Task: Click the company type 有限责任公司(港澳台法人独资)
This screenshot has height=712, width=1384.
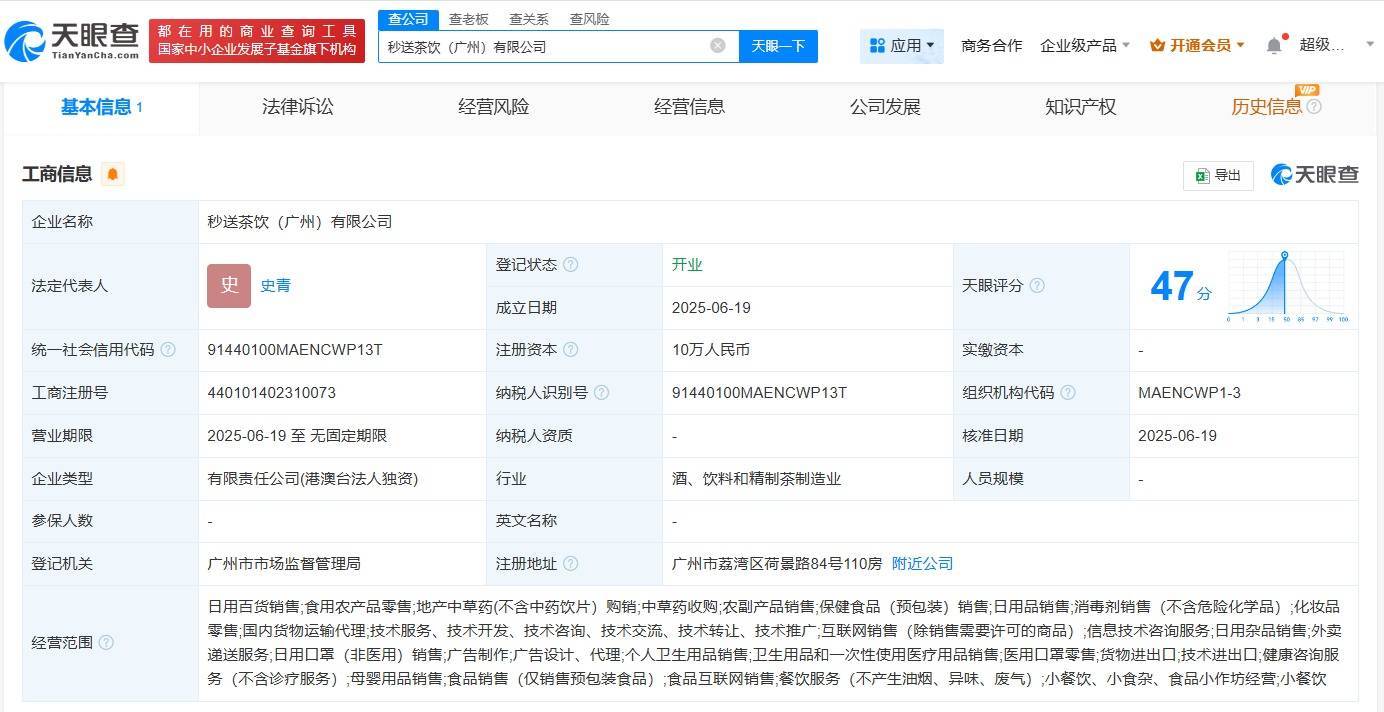Action: pyautogui.click(x=313, y=479)
